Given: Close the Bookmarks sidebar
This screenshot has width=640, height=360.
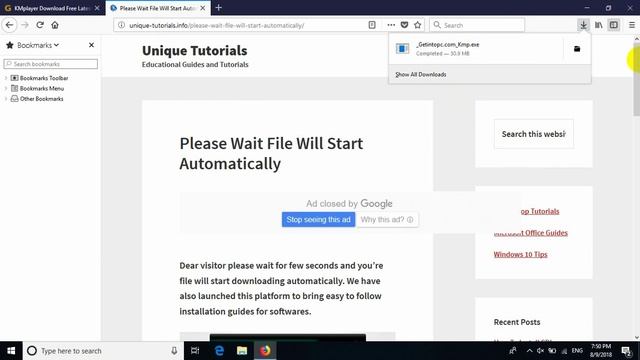Looking at the screenshot, I should [91, 45].
